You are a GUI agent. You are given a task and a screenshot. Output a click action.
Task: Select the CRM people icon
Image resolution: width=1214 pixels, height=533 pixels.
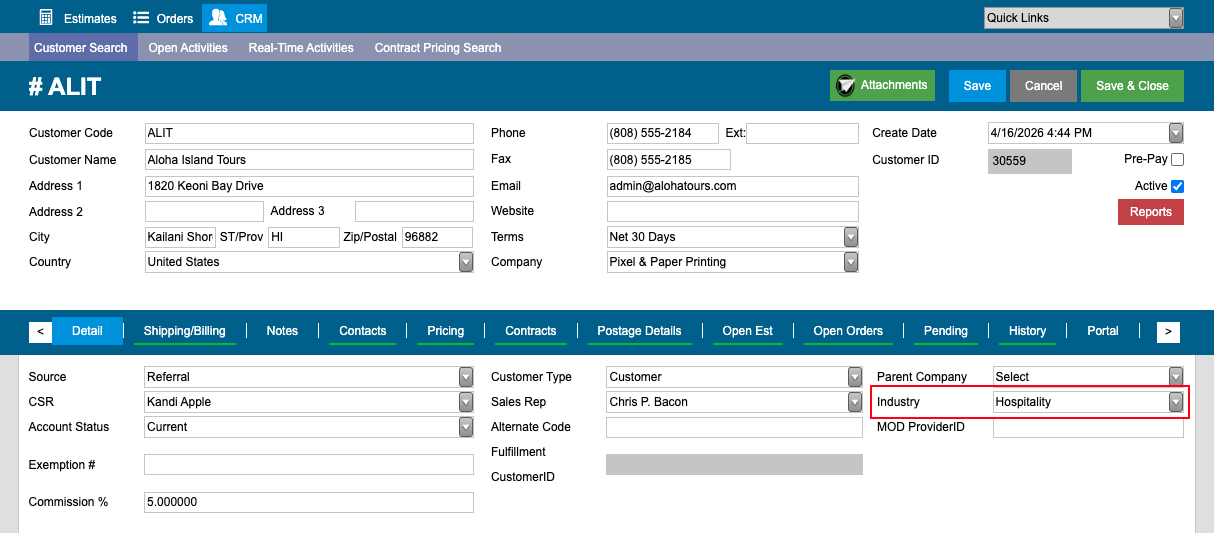[218, 18]
